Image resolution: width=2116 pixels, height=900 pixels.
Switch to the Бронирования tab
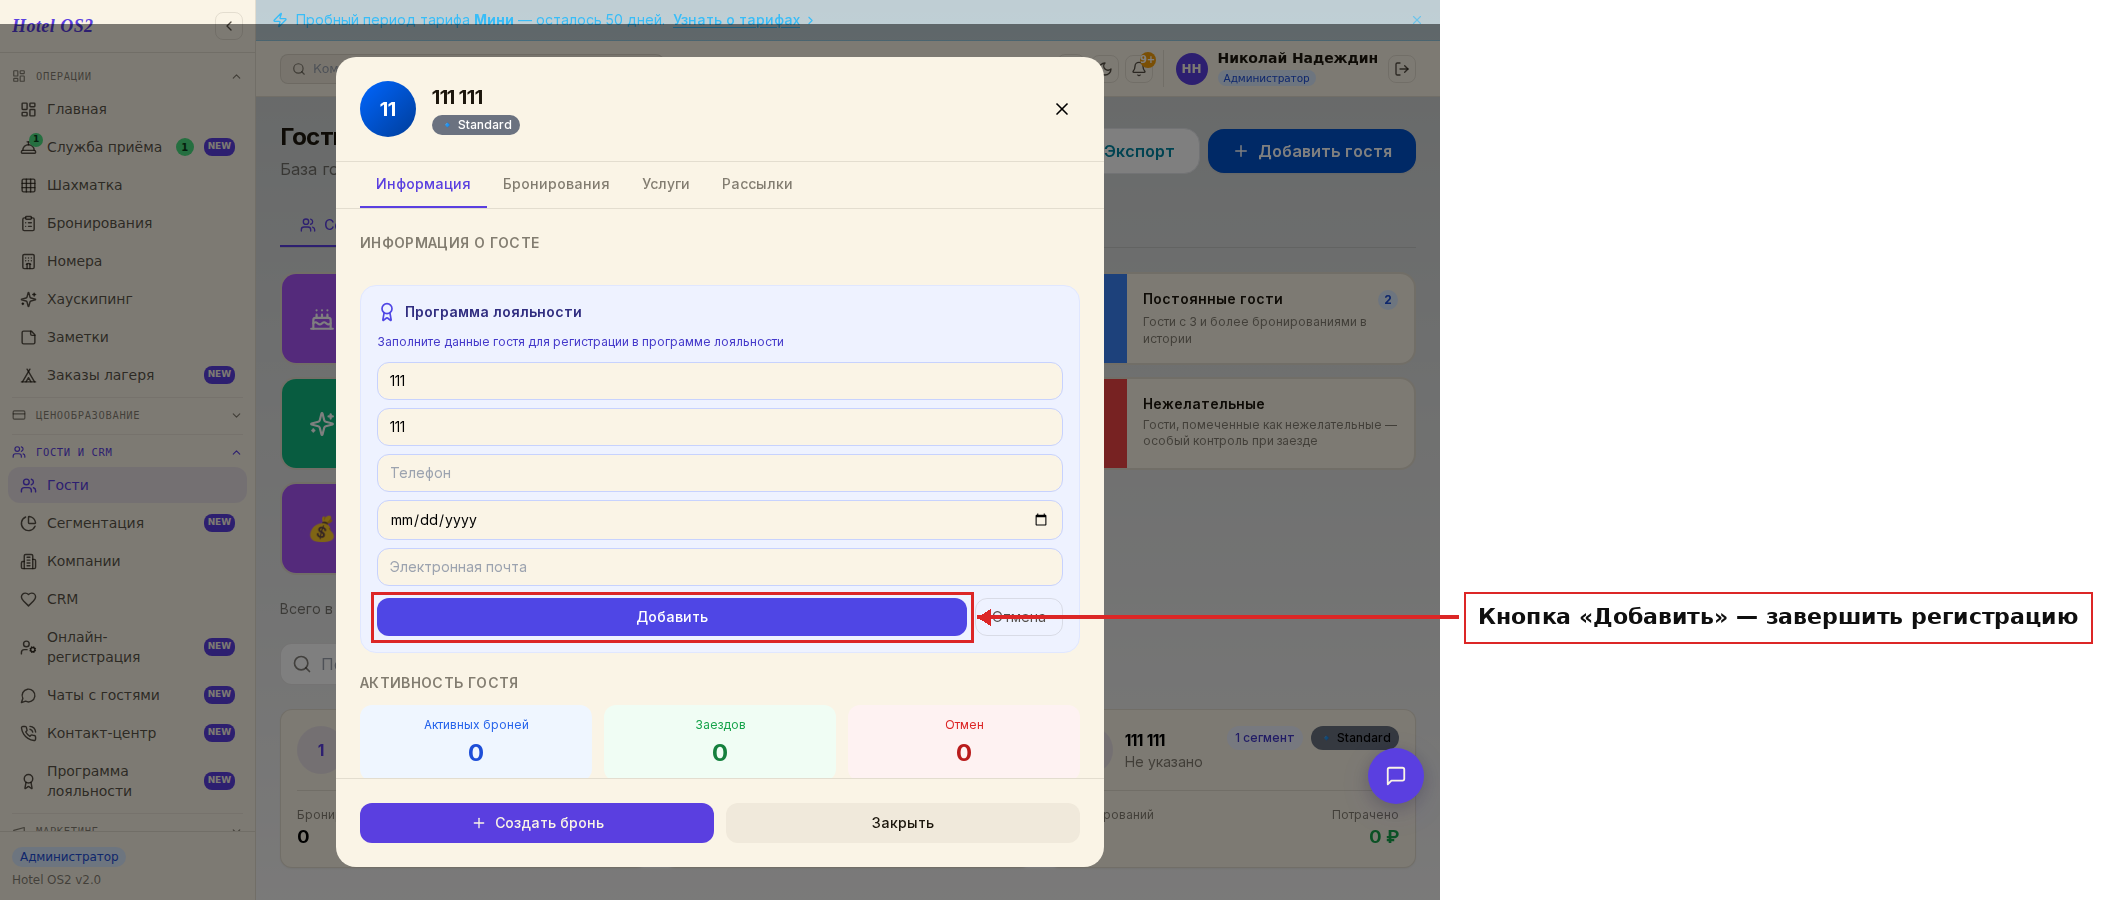pos(556,184)
